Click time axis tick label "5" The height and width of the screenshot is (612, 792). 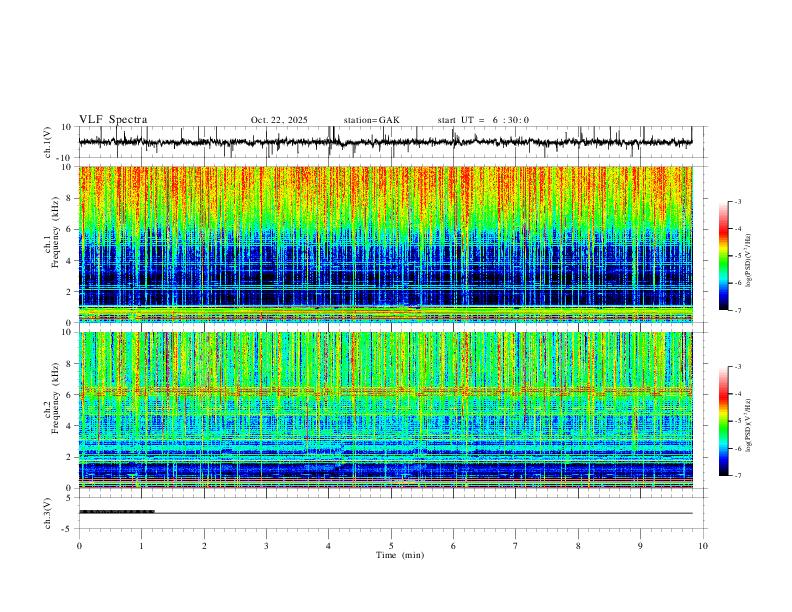391,546
